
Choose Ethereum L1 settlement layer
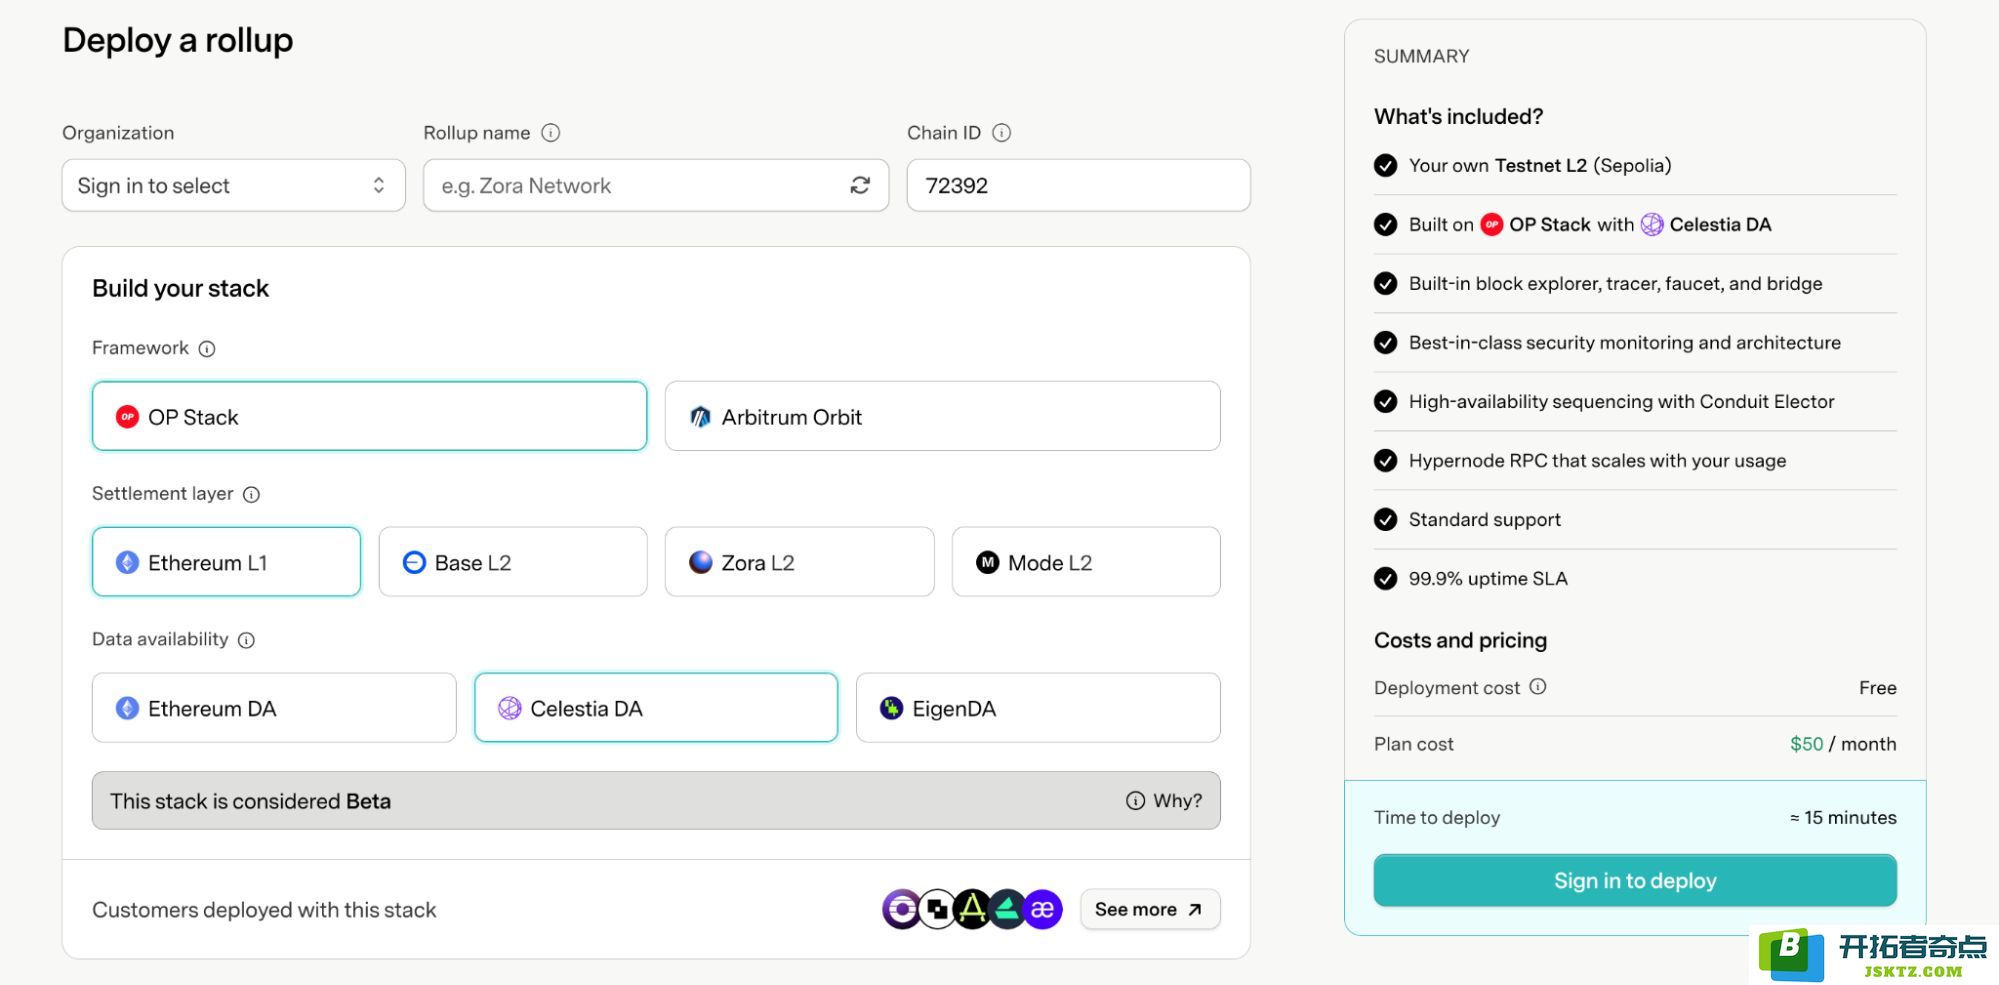(x=226, y=562)
